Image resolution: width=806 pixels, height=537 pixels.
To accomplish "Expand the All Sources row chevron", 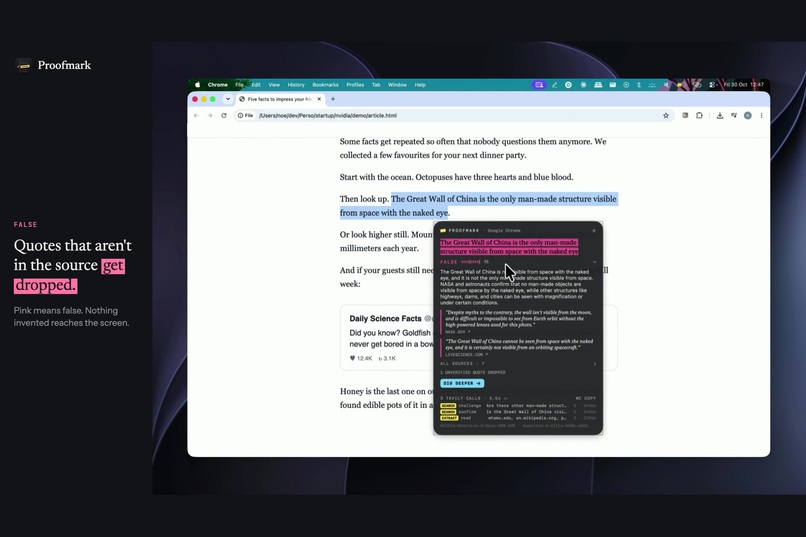I will [x=595, y=364].
